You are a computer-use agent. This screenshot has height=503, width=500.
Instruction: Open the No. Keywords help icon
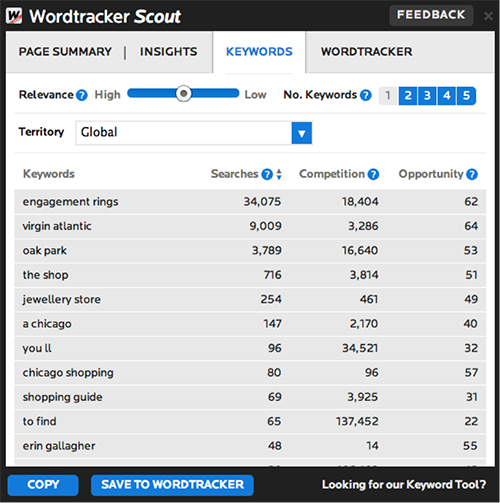[366, 95]
